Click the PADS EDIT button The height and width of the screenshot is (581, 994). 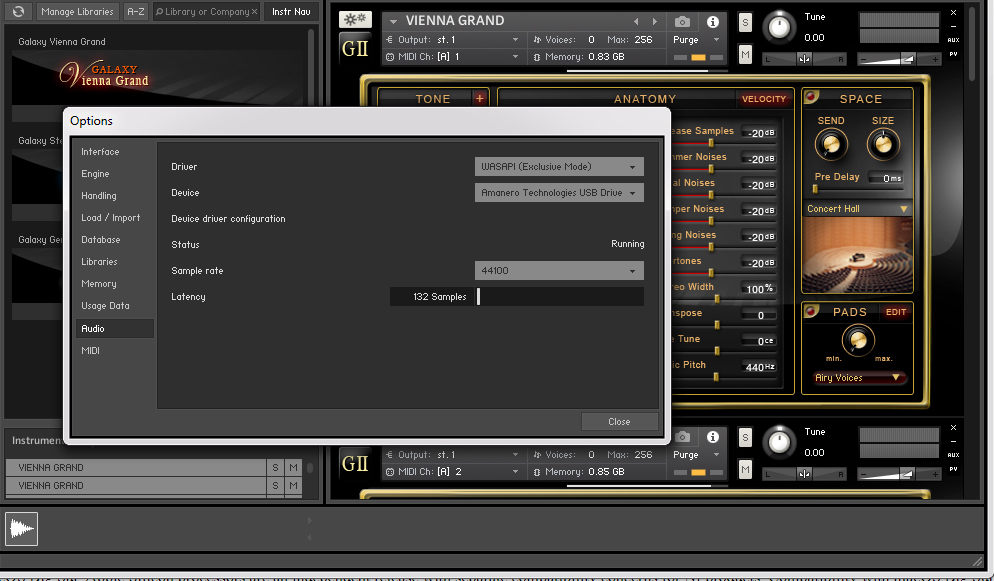(896, 312)
